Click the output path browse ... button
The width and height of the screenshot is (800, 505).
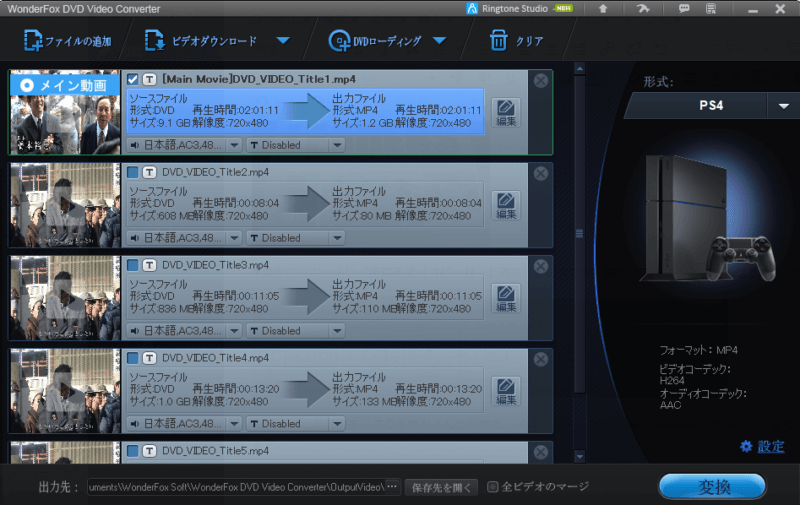coord(392,487)
